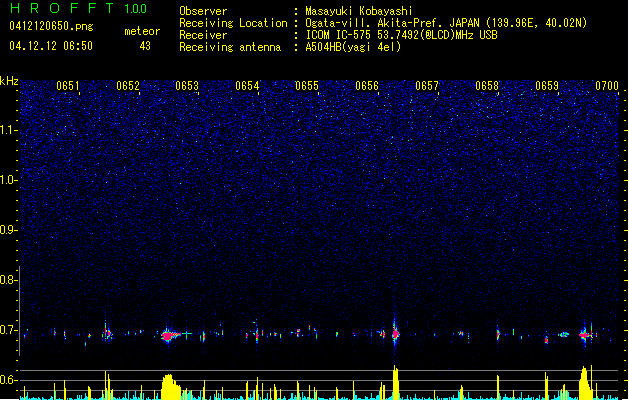
Task: Click the 'Receiving antenna' field label
Action: pyautogui.click(x=230, y=47)
